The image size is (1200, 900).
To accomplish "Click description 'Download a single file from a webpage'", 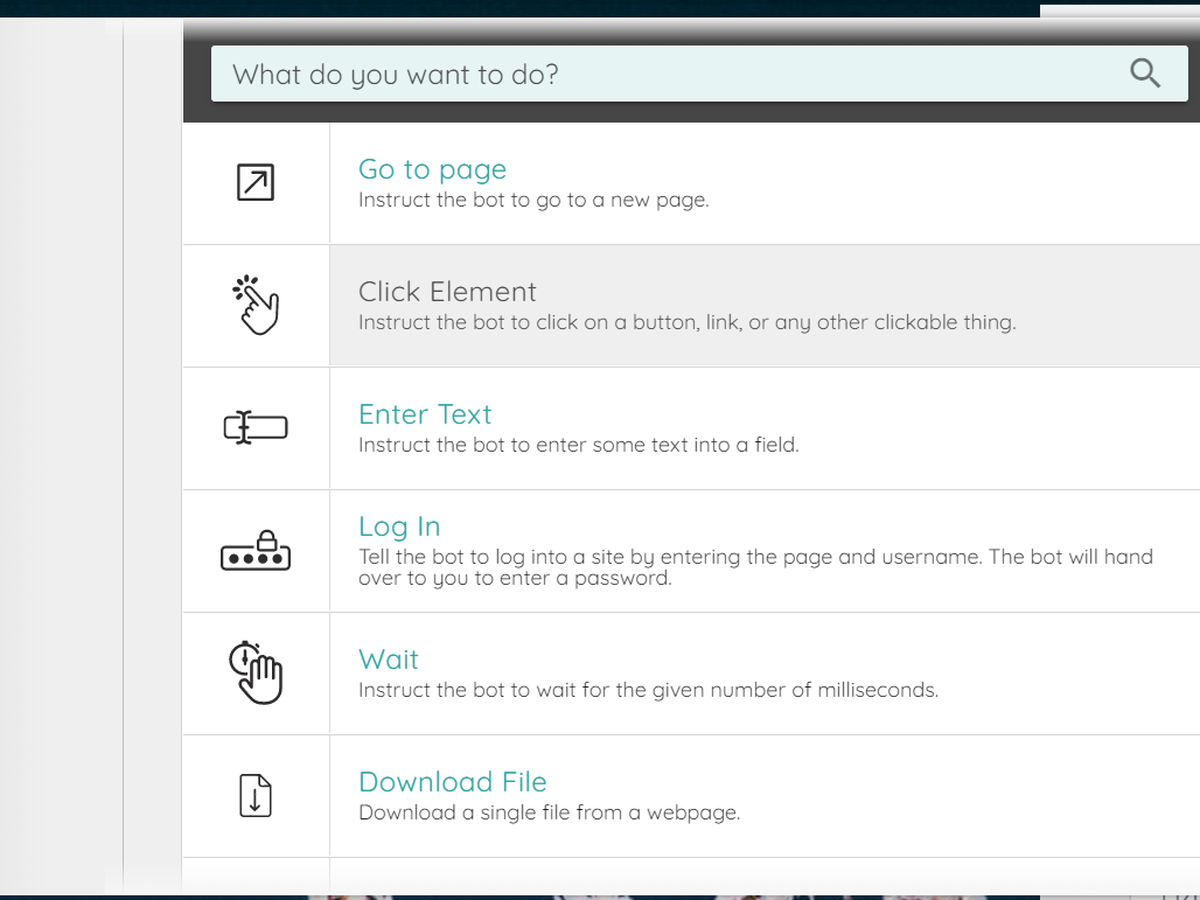I will click(x=549, y=813).
